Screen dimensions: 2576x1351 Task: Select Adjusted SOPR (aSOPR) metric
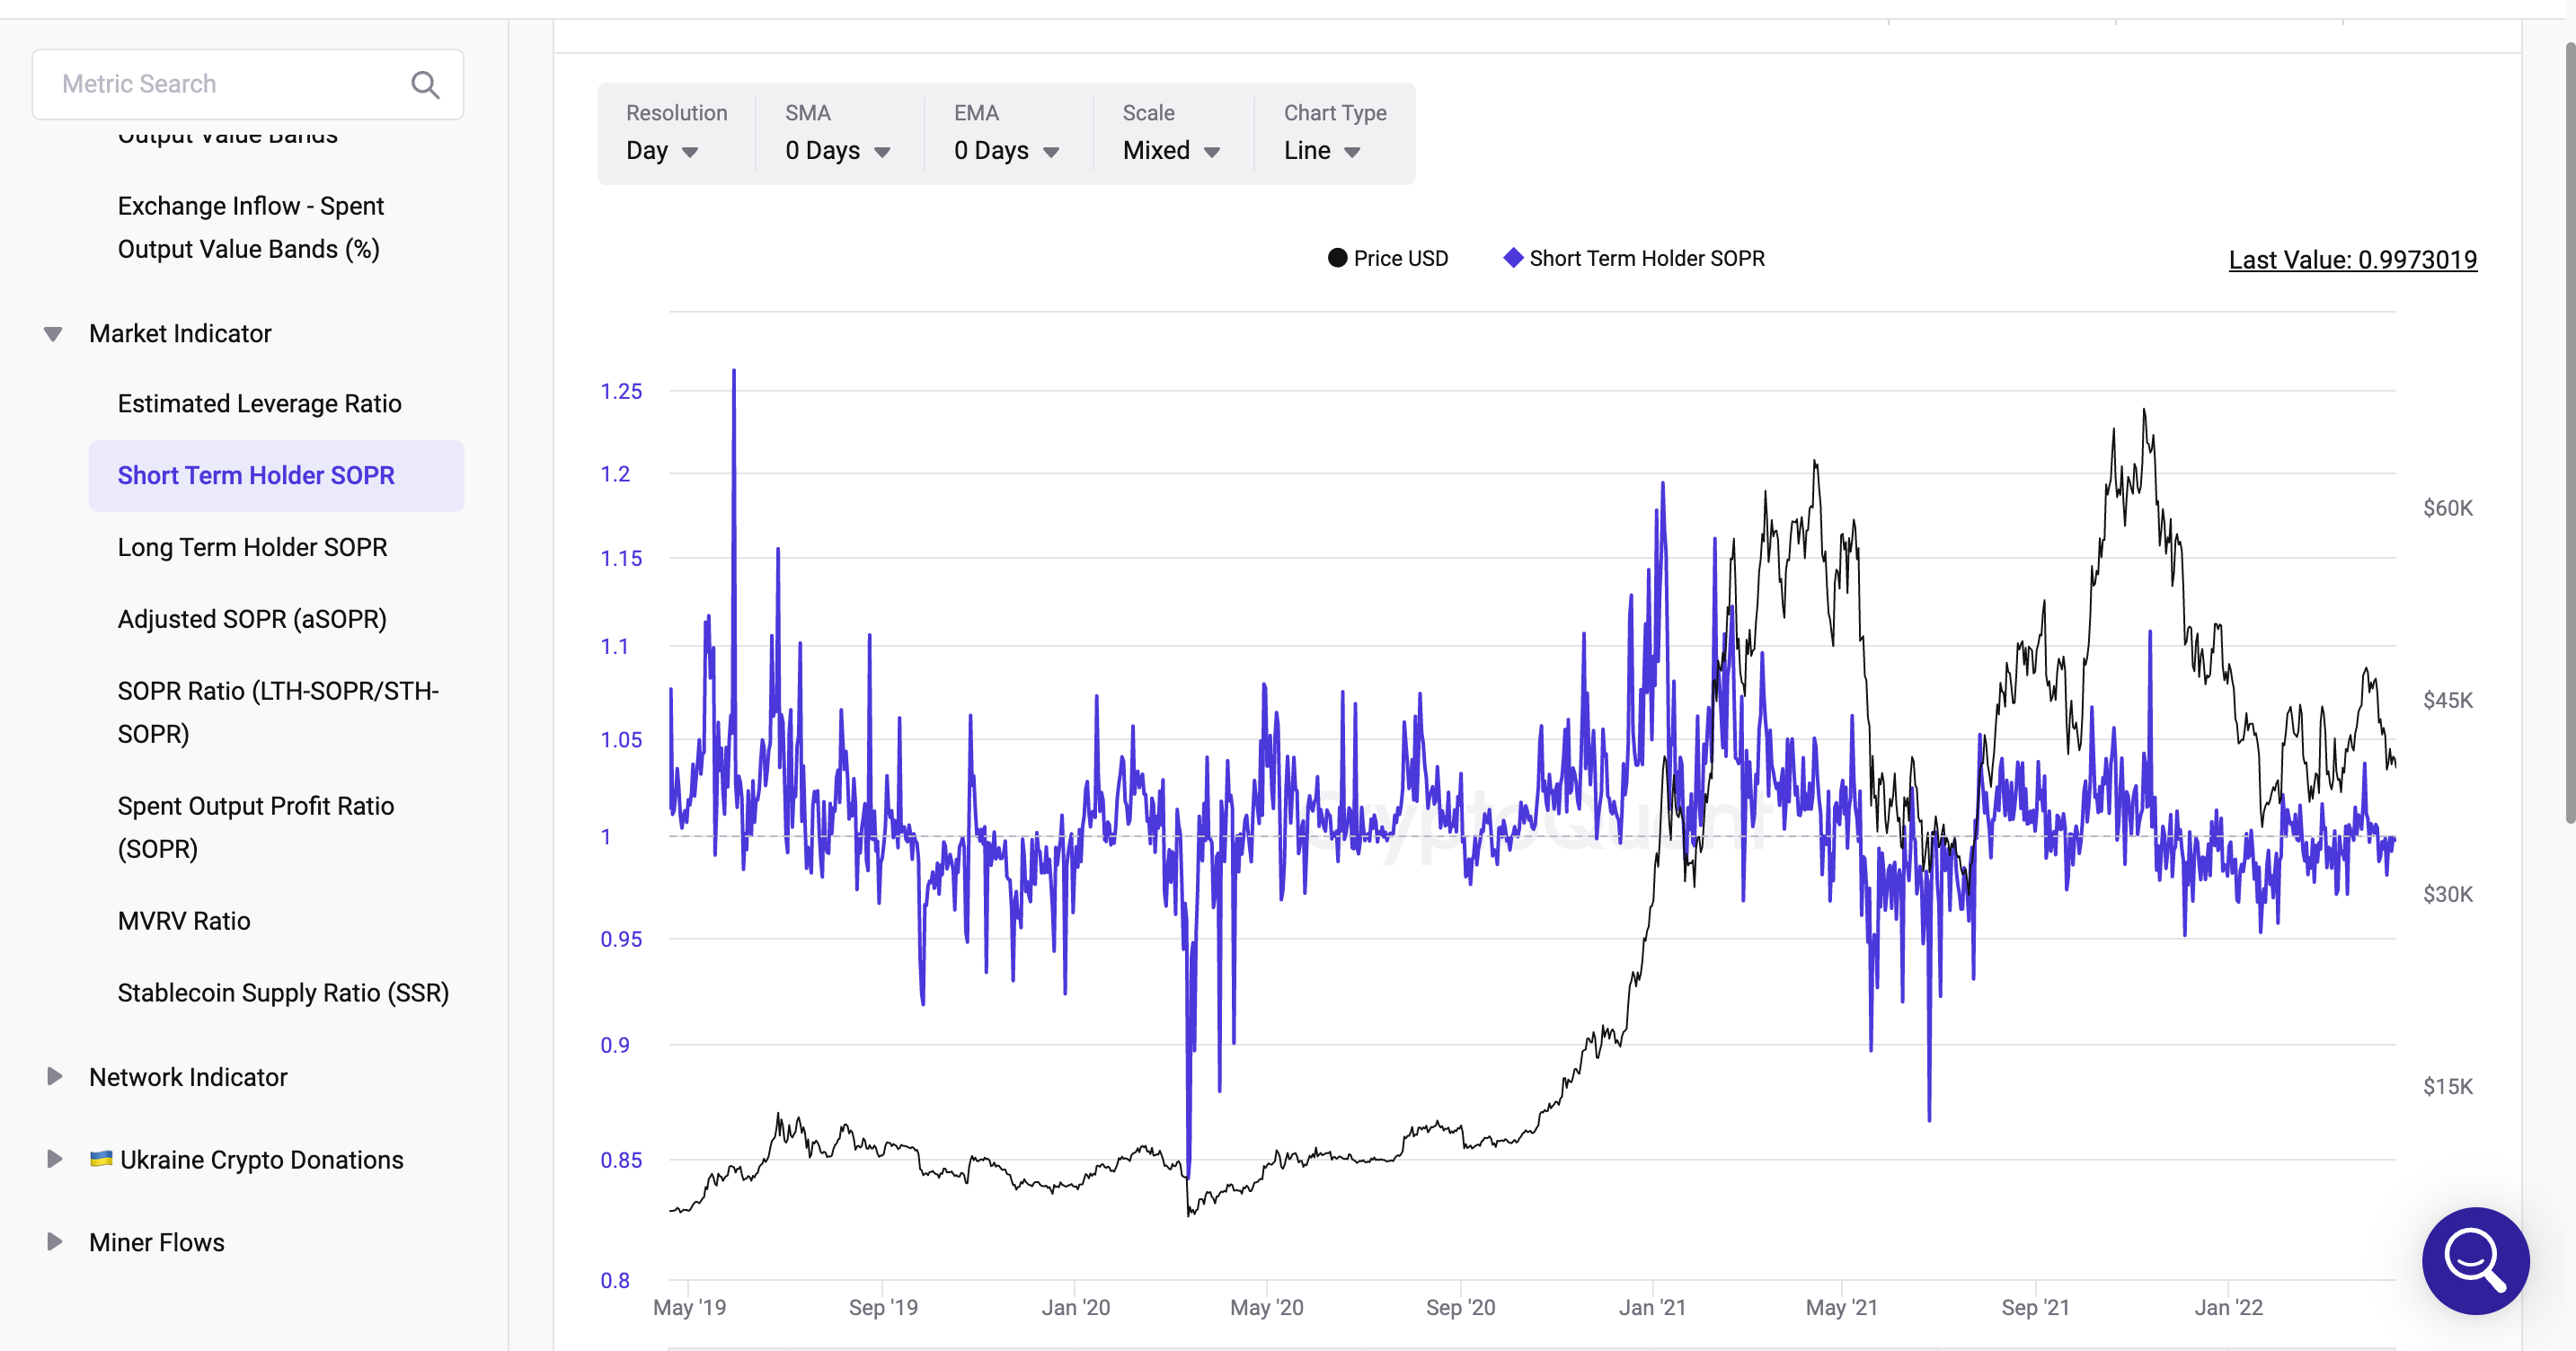(252, 620)
